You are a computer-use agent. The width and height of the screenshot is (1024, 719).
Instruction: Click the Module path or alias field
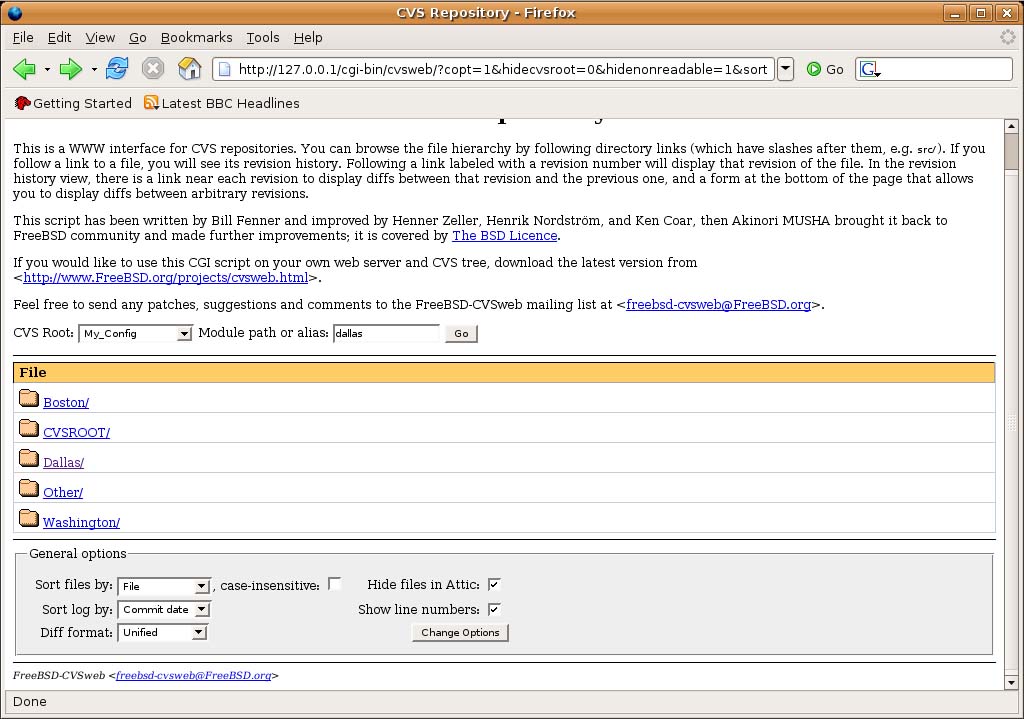(x=387, y=333)
